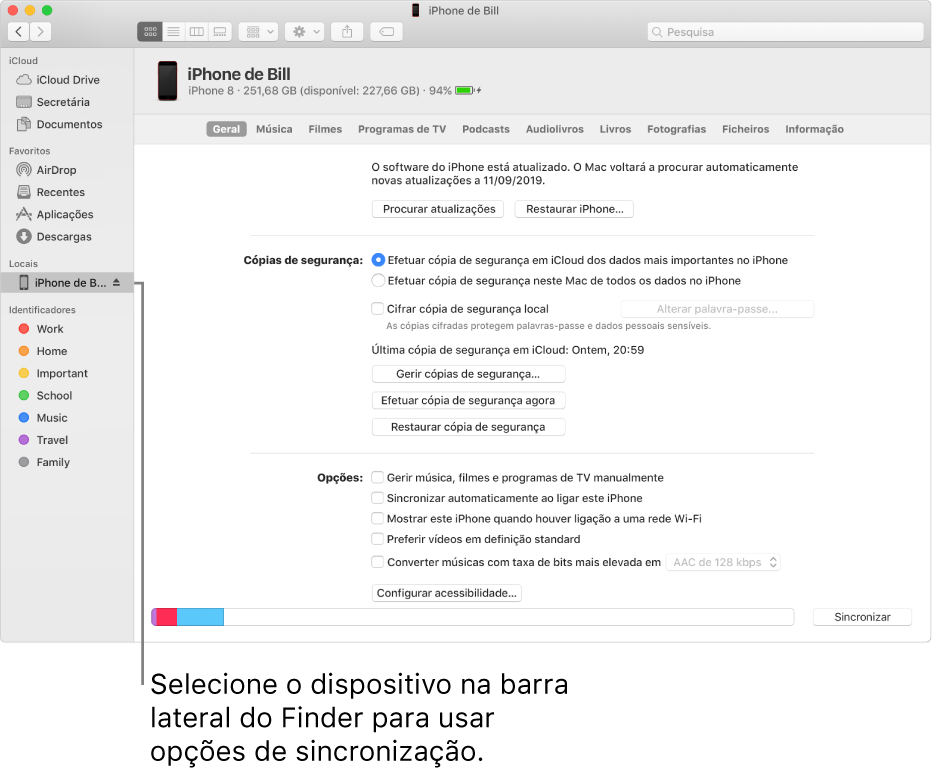Select the green School tag
This screenshot has height=777, width=934.
click(45, 396)
